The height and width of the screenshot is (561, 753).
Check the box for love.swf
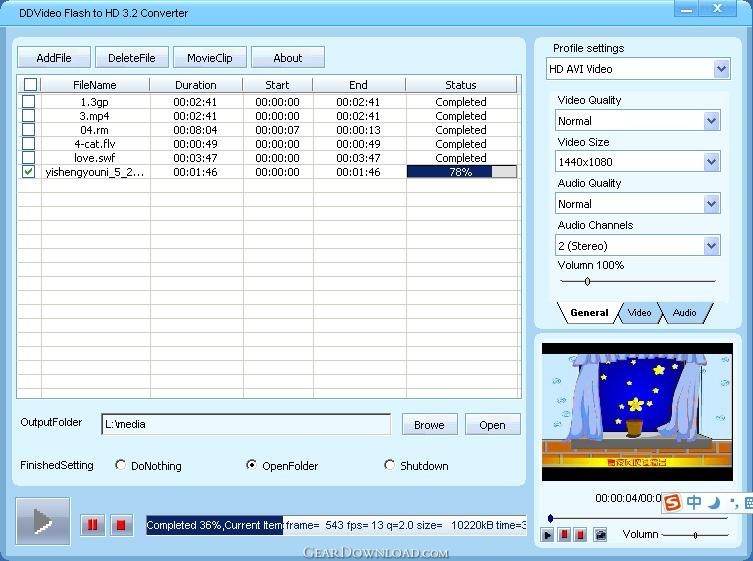[x=28, y=157]
